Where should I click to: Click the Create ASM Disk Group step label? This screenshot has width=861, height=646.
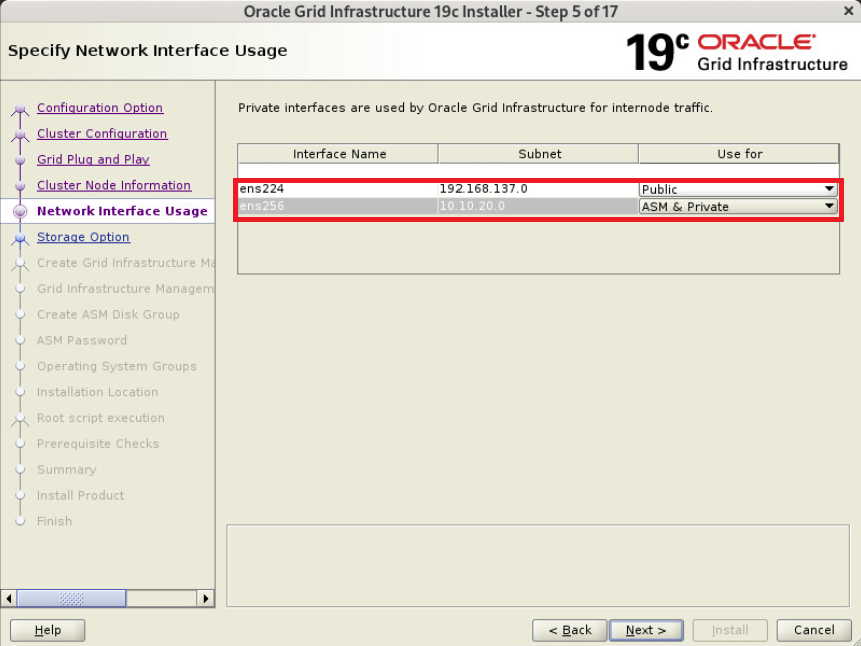coord(108,314)
